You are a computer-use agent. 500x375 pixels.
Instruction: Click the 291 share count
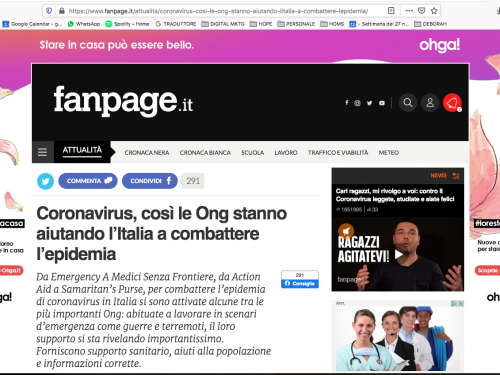[x=193, y=181]
